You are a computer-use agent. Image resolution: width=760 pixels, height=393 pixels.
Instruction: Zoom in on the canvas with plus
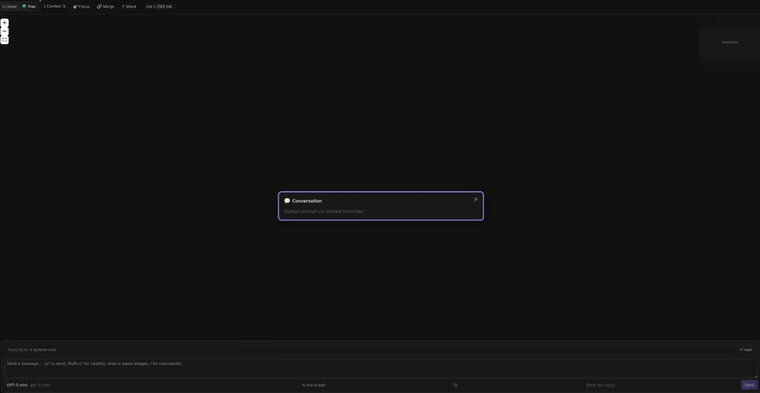(x=5, y=23)
